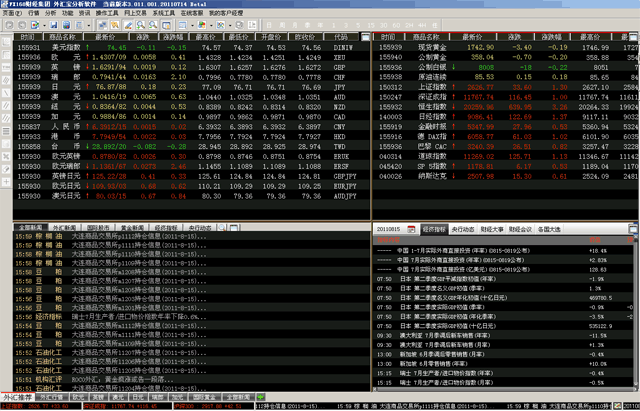The height and width of the screenshot is (411, 640).
Task: Click the table view toolbar icon
Action: coord(182,25)
